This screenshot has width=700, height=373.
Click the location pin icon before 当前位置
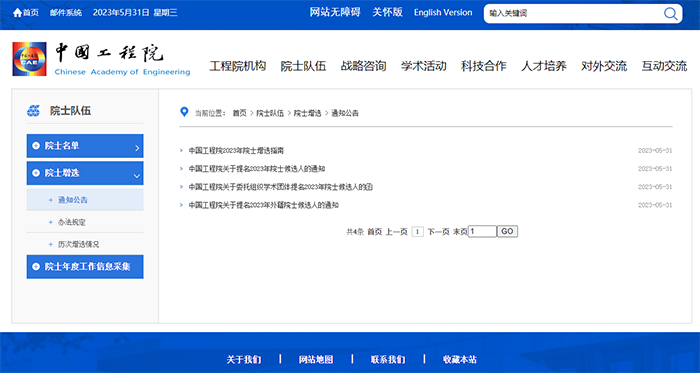pos(184,112)
